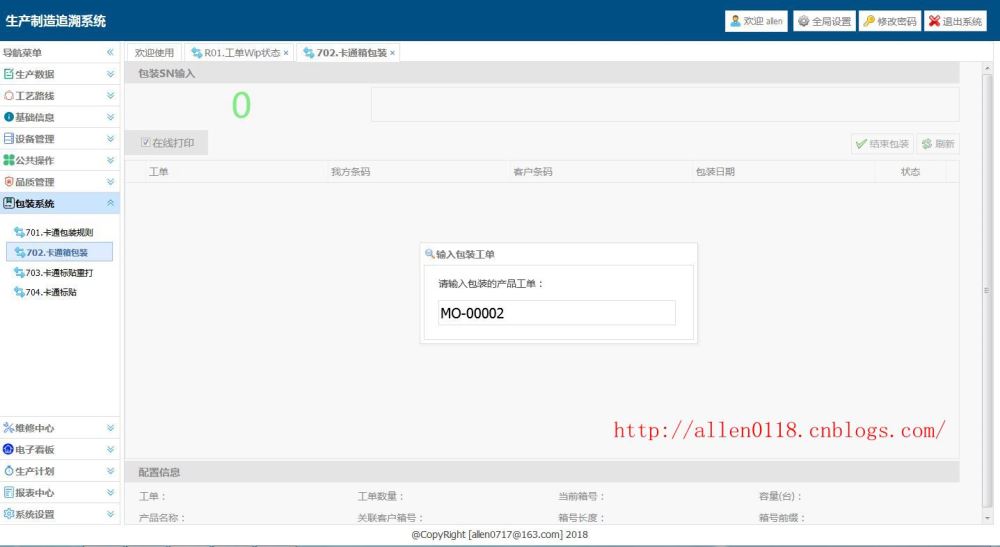Click the 包装系统 sidebar icon
Viewport: 1000px width, 547px height.
(x=8, y=203)
